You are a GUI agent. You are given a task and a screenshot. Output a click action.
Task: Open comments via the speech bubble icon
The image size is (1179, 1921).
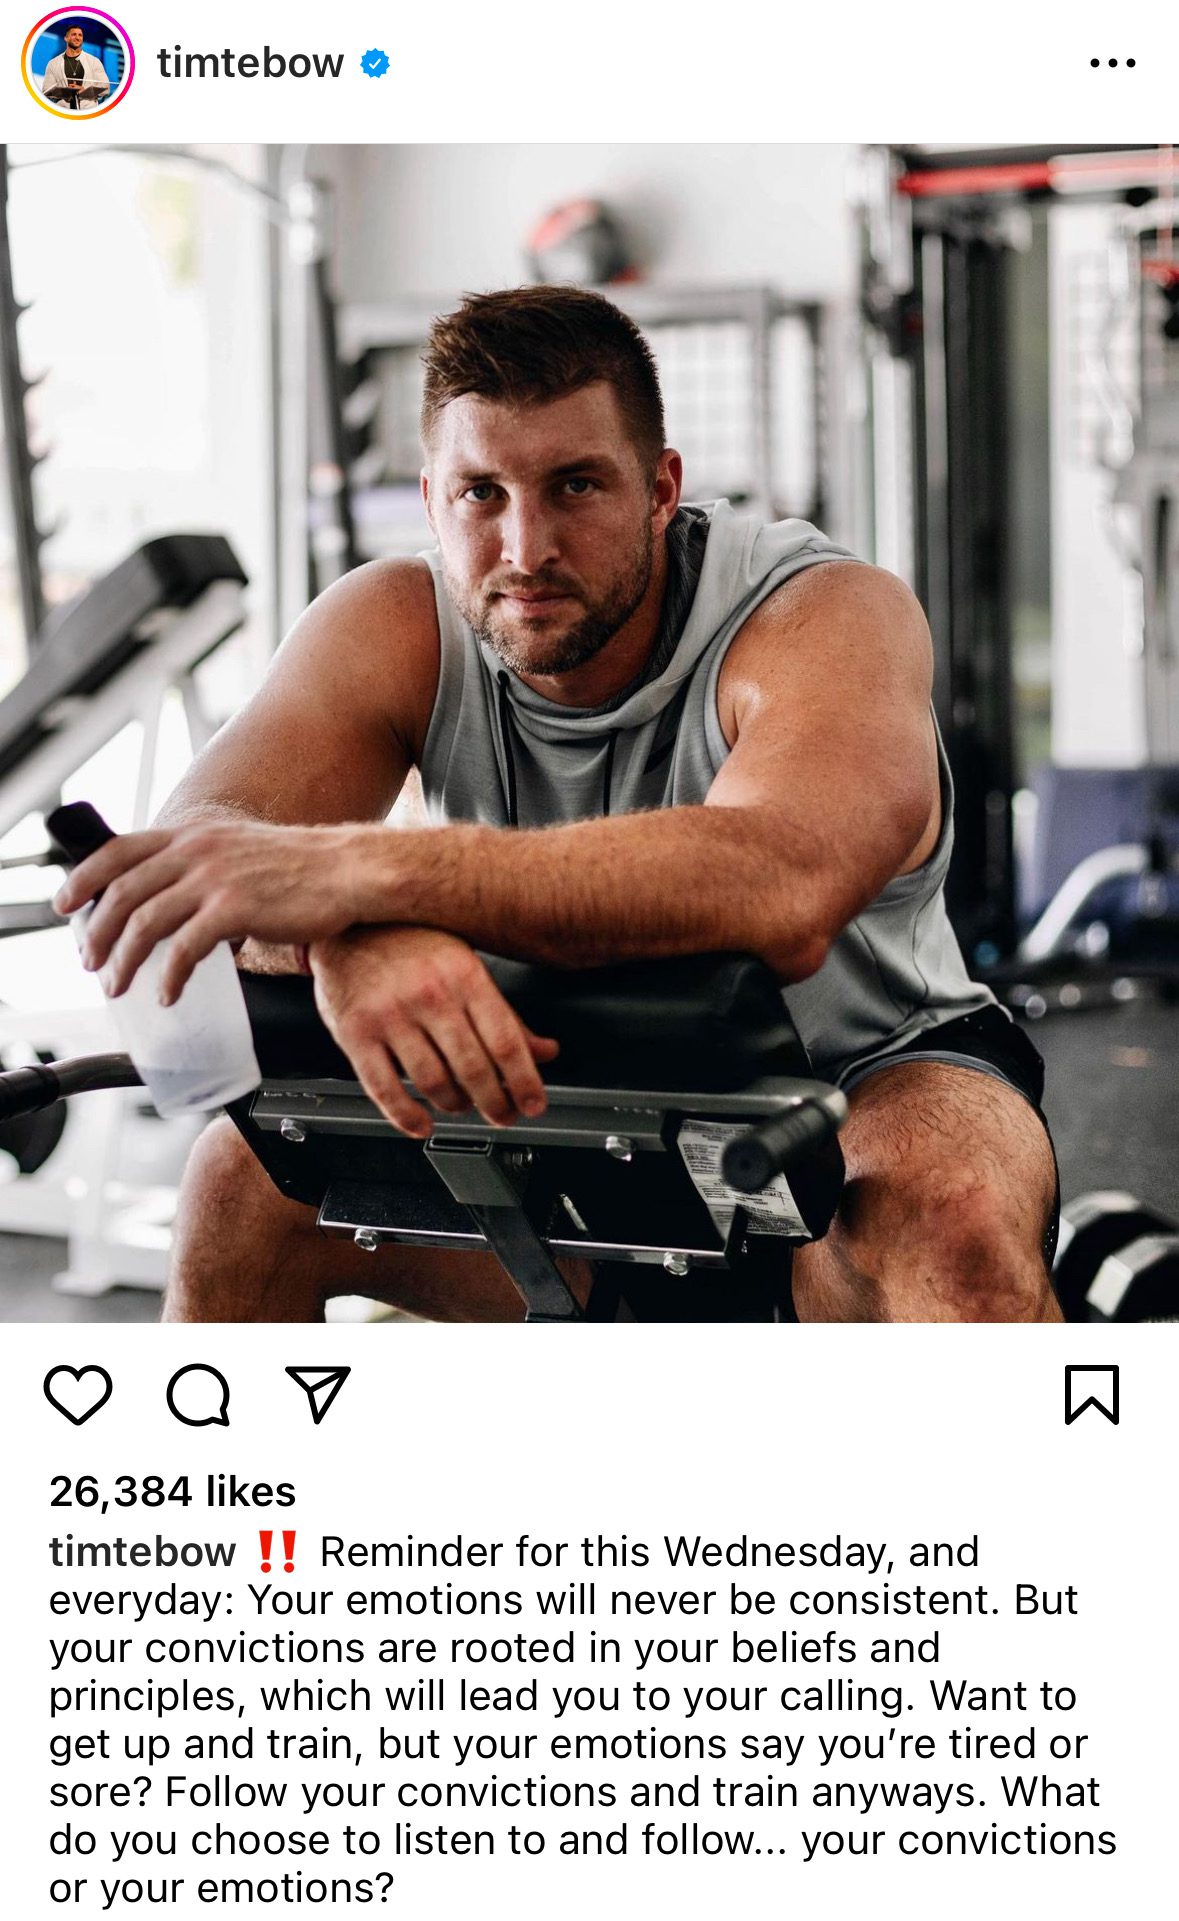tap(198, 1394)
